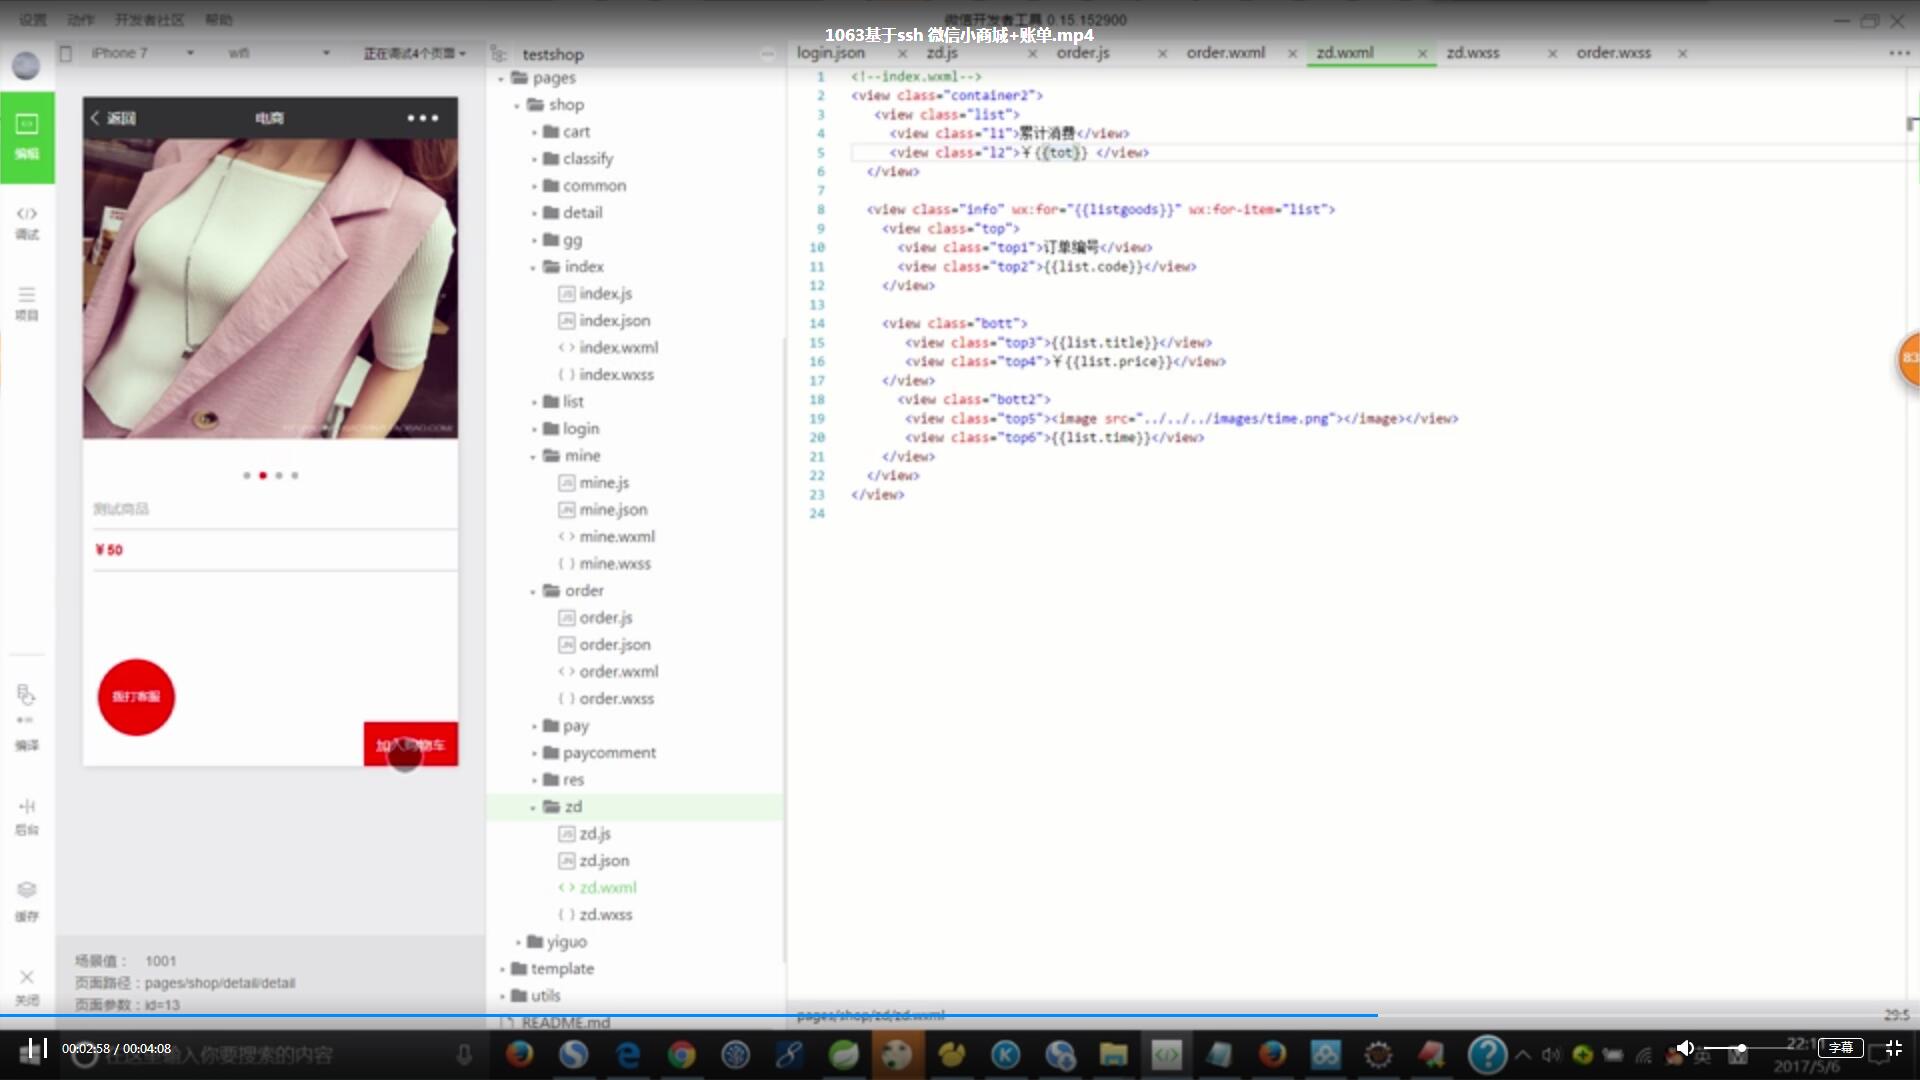The image size is (1920, 1080).
Task: Exit fullscreen in the video player
Action: (1894, 1048)
